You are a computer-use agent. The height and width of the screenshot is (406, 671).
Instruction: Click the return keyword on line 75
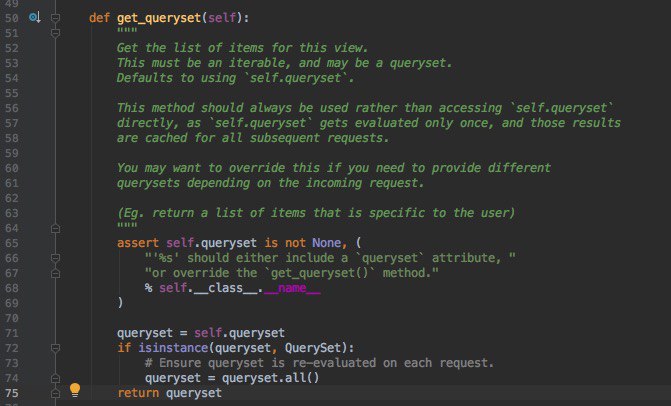(138, 393)
